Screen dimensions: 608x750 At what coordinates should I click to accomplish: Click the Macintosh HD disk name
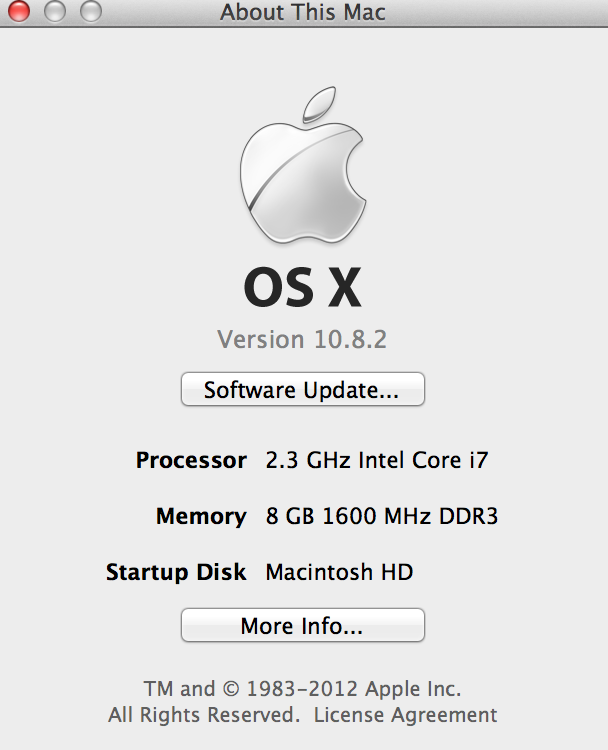339,573
